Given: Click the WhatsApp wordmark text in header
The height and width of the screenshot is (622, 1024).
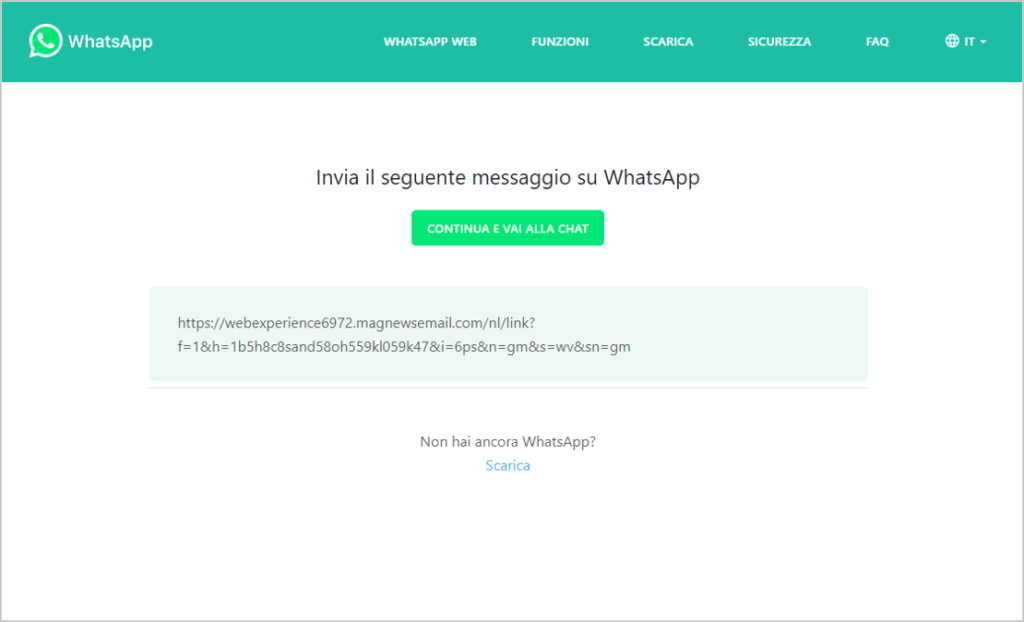Looking at the screenshot, I should coord(110,41).
